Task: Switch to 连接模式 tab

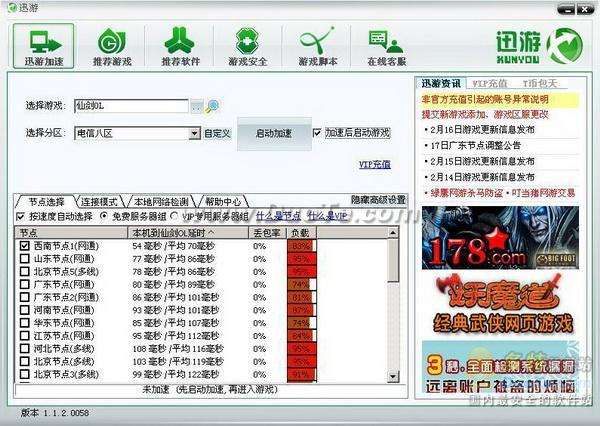Action: (100, 201)
